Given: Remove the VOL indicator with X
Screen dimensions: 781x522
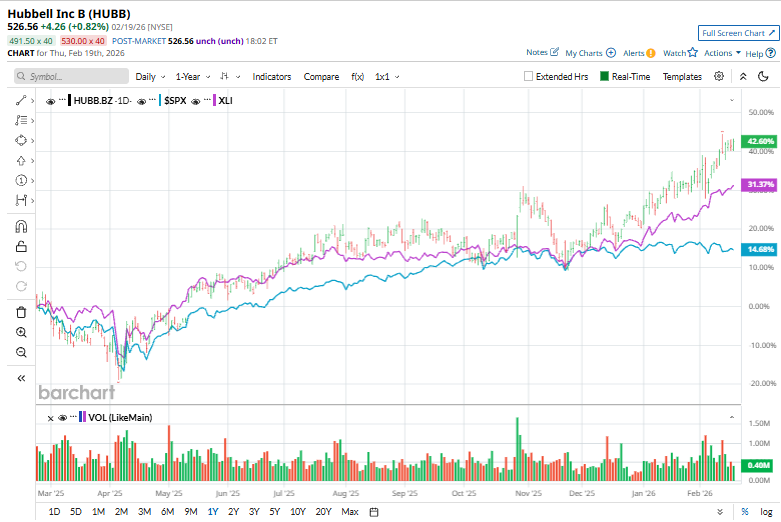Looking at the screenshot, I should click(x=50, y=418).
